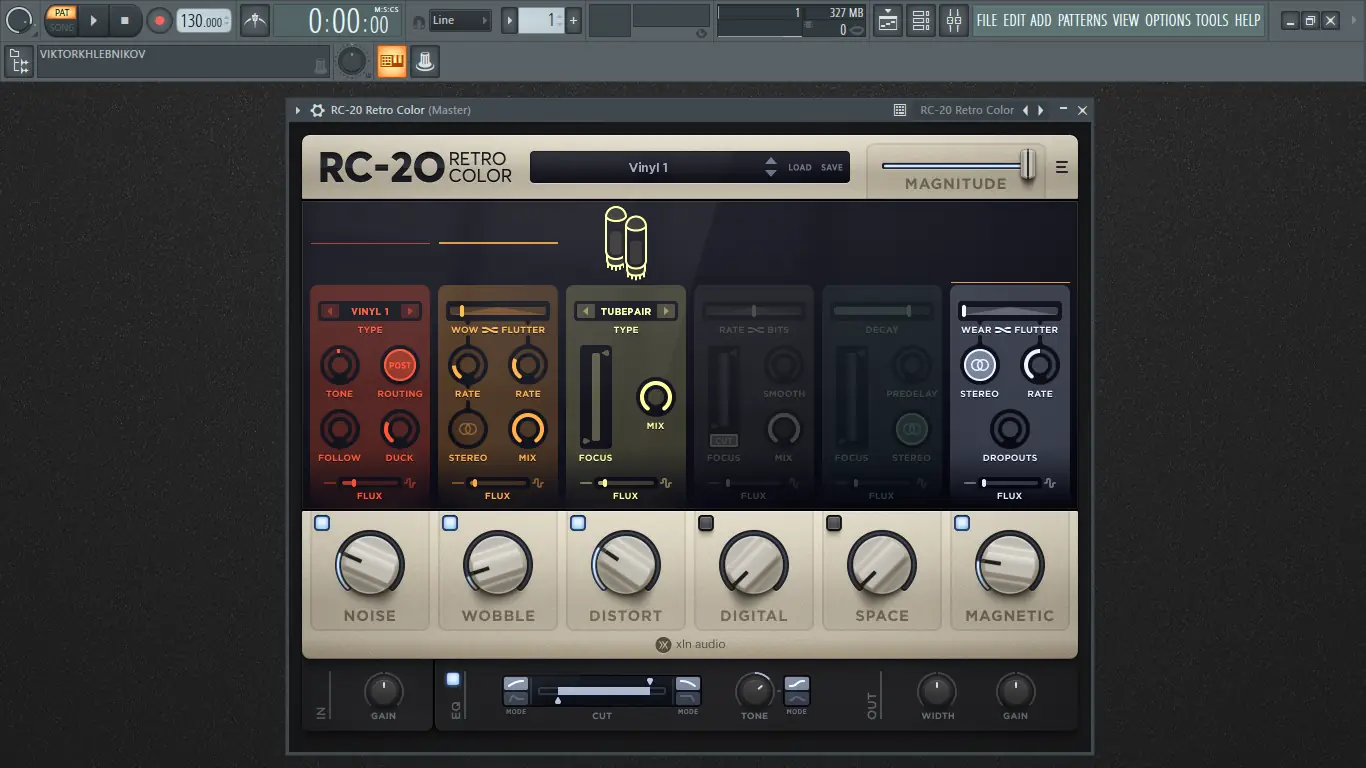Enable the NOISE module checkbox

pyautogui.click(x=322, y=522)
